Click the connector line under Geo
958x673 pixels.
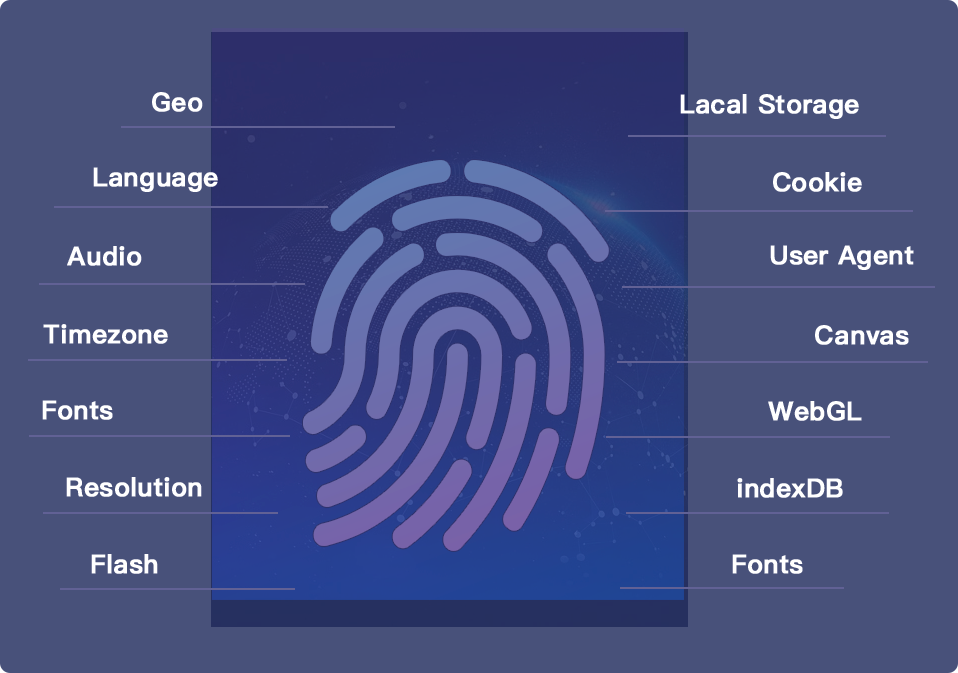[x=258, y=127]
